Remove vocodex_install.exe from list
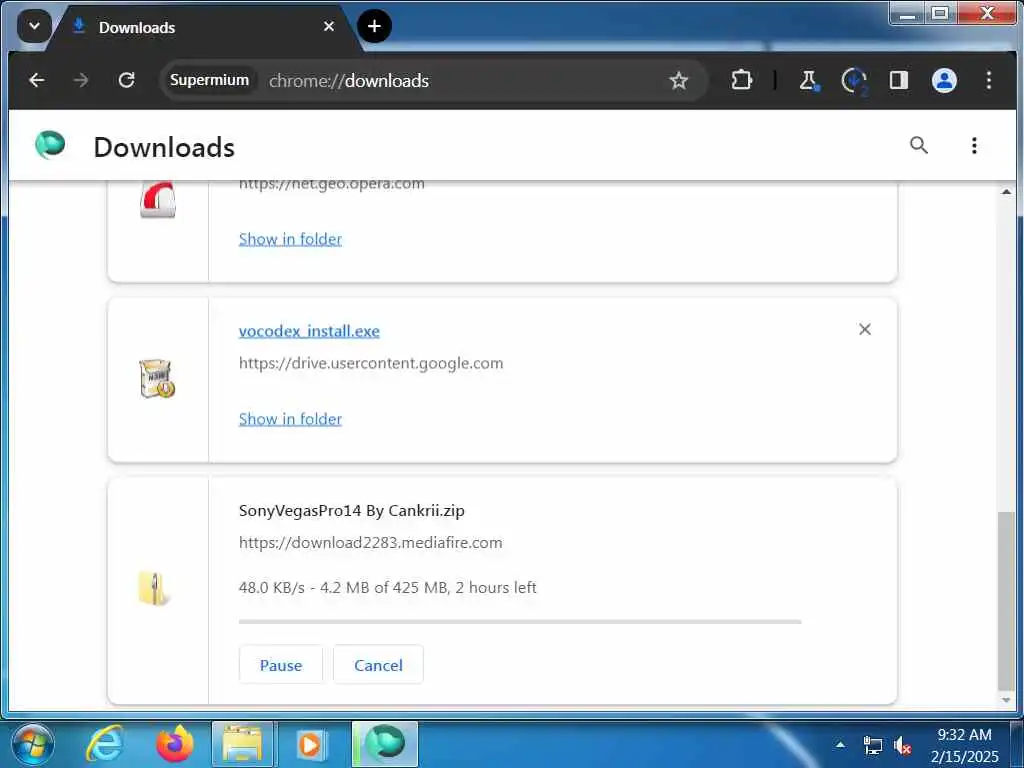This screenshot has width=1024, height=768. click(x=865, y=329)
